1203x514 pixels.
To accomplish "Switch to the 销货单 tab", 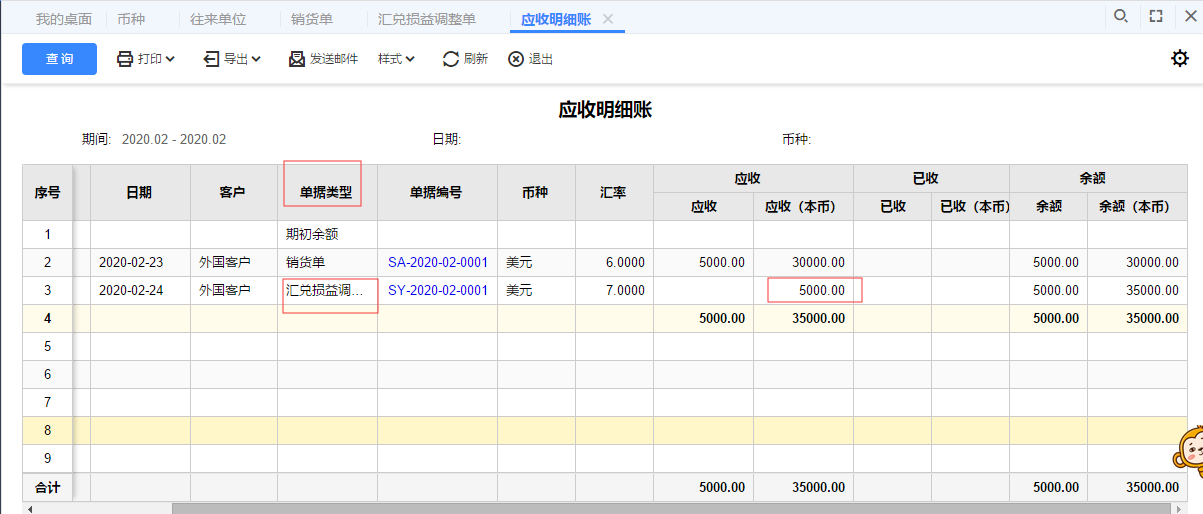I will 312,19.
